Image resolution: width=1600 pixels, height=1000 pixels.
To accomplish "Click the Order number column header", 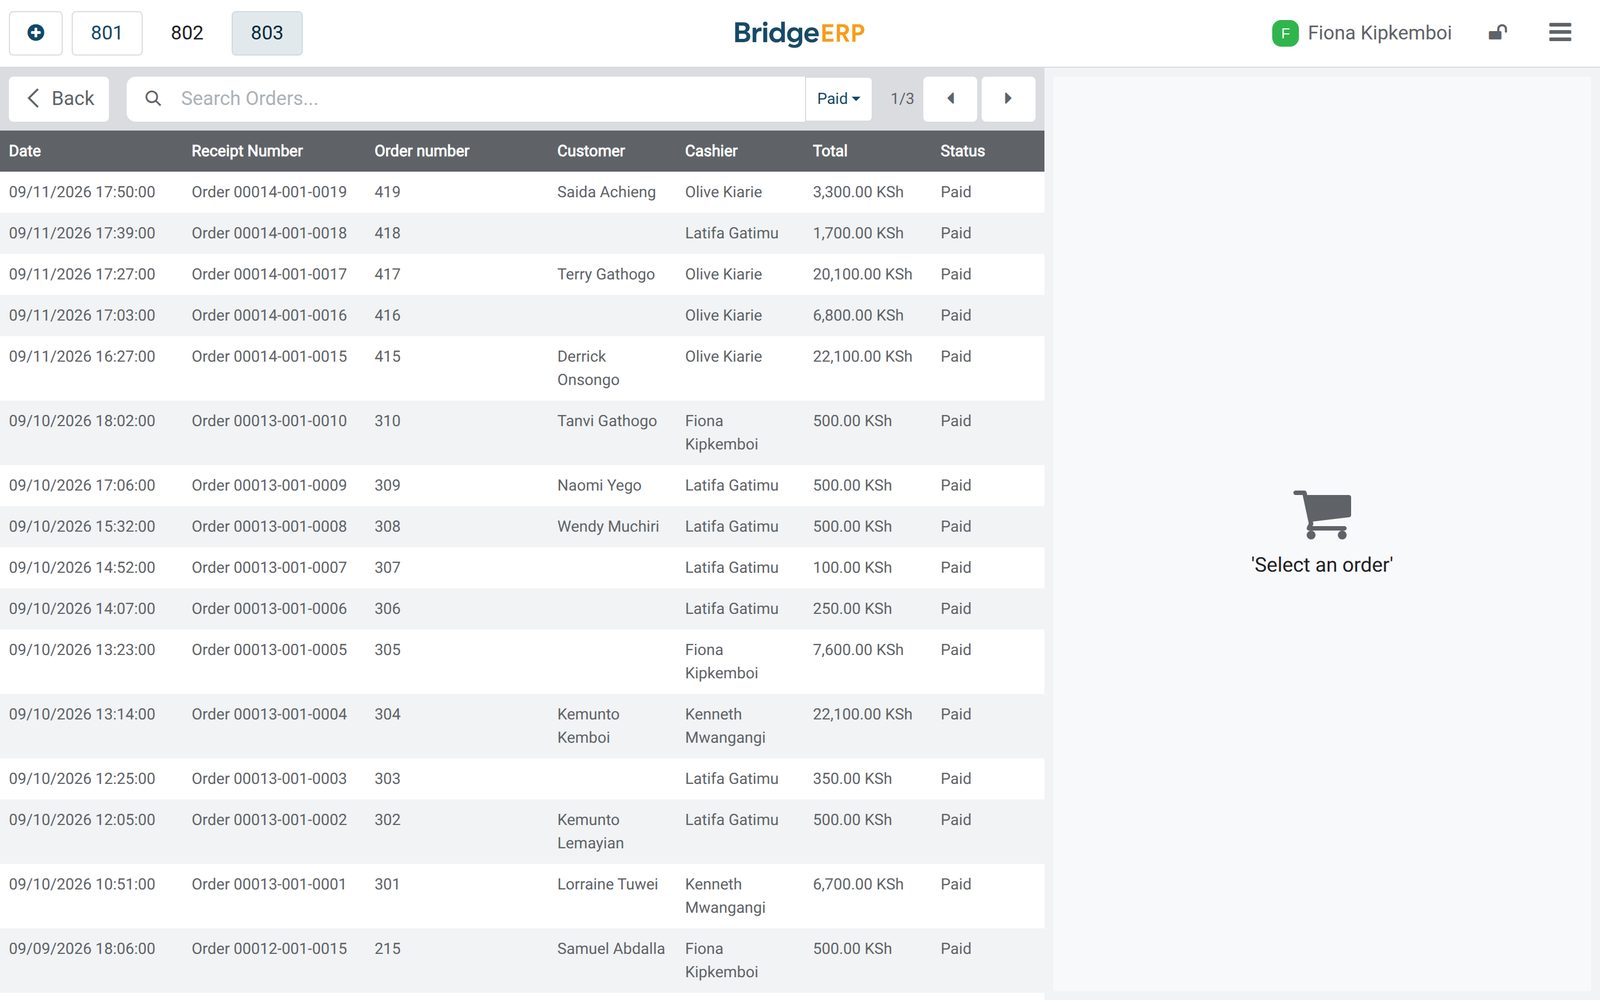I will [x=422, y=151].
